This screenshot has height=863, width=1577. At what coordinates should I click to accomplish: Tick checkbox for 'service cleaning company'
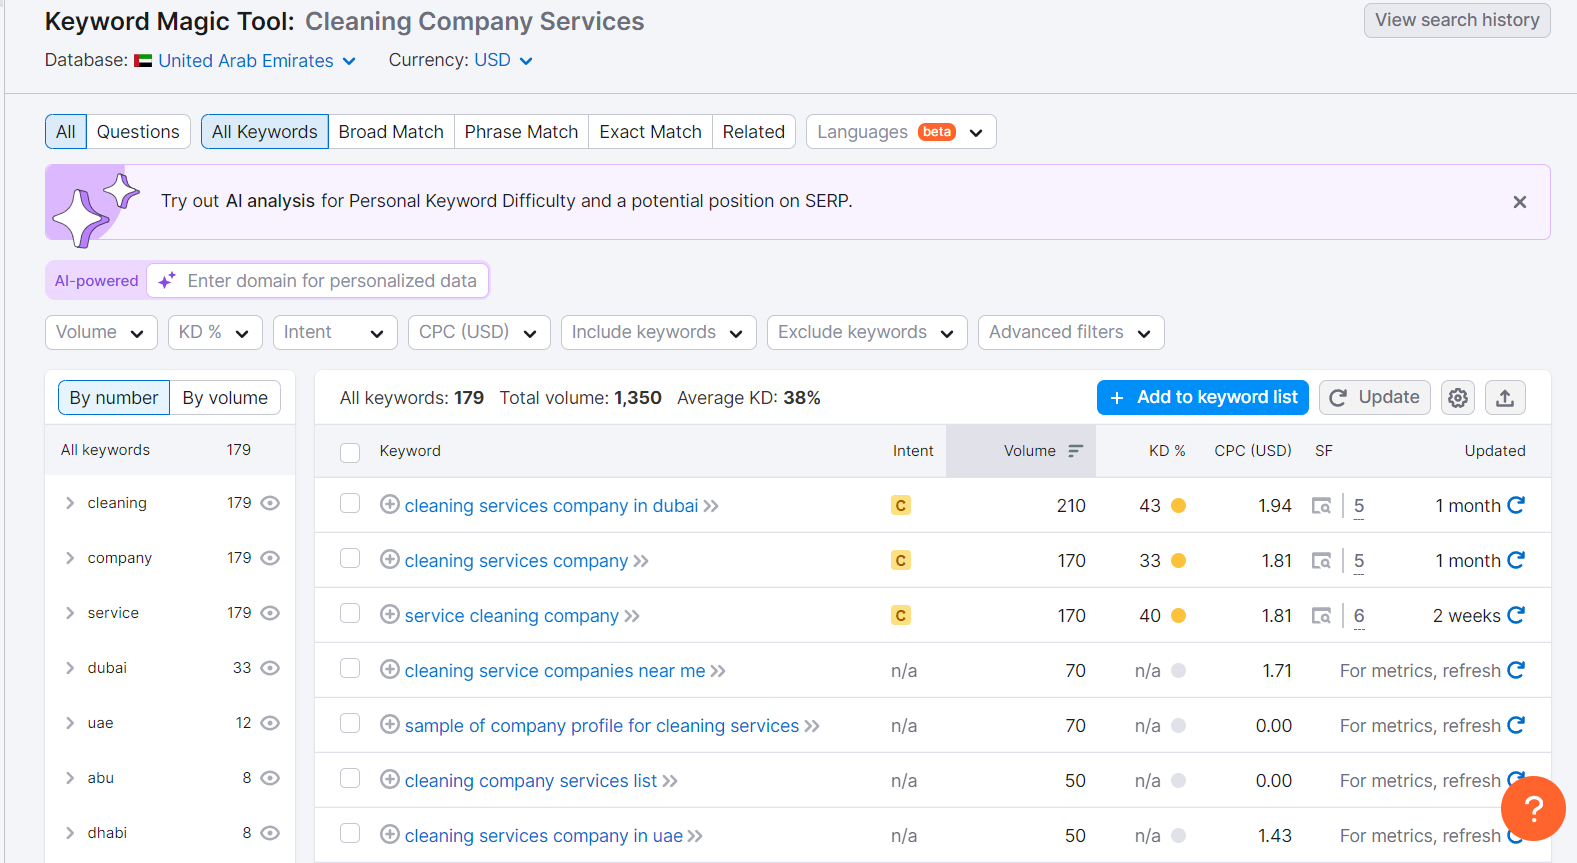tap(350, 613)
